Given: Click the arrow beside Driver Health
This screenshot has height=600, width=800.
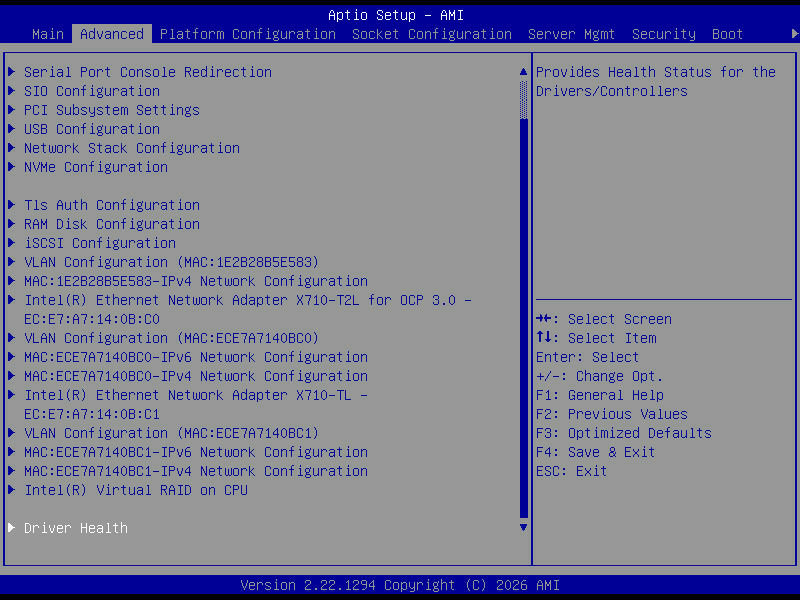Looking at the screenshot, I should [x=11, y=528].
